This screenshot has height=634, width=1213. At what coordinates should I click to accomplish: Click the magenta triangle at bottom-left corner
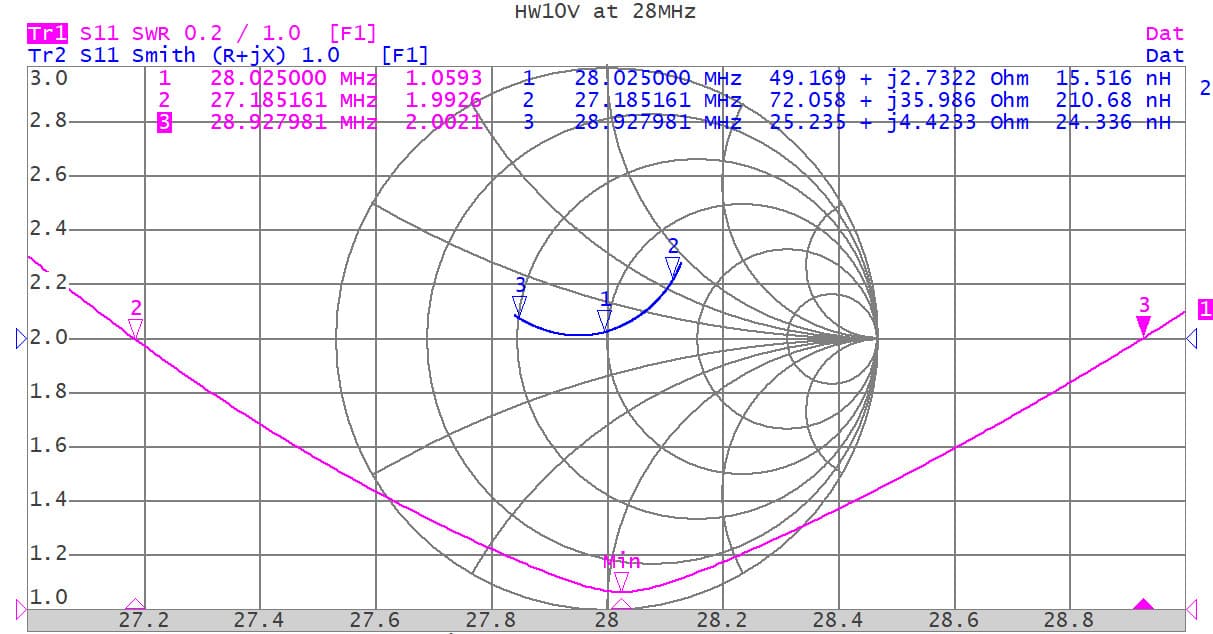(x=22, y=607)
